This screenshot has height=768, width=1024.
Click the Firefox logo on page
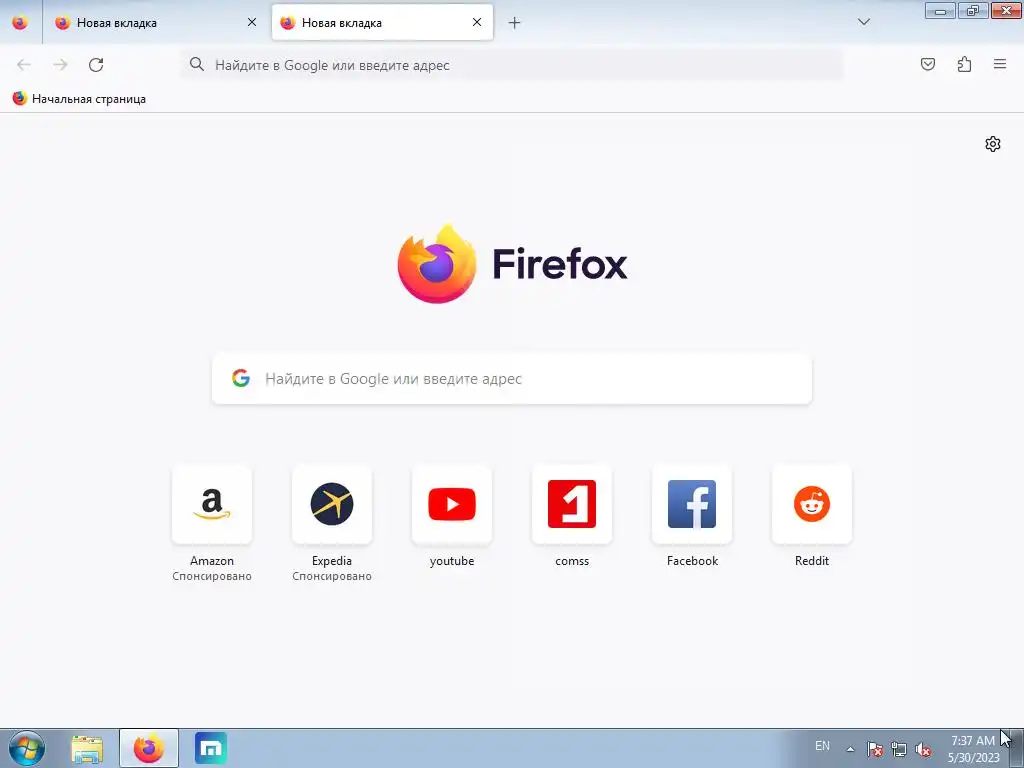[x=512, y=264]
